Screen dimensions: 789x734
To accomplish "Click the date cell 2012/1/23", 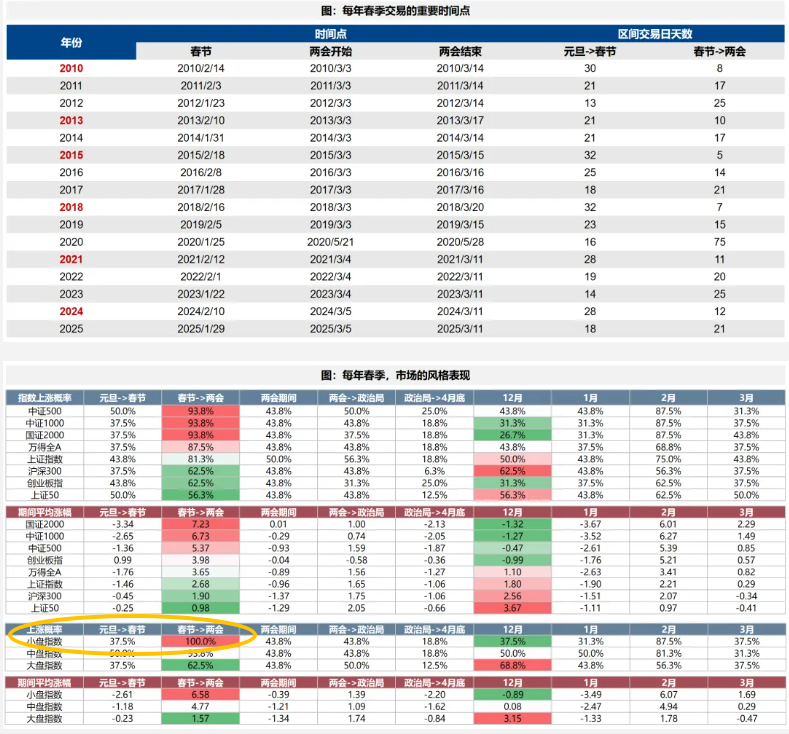I will [x=201, y=103].
